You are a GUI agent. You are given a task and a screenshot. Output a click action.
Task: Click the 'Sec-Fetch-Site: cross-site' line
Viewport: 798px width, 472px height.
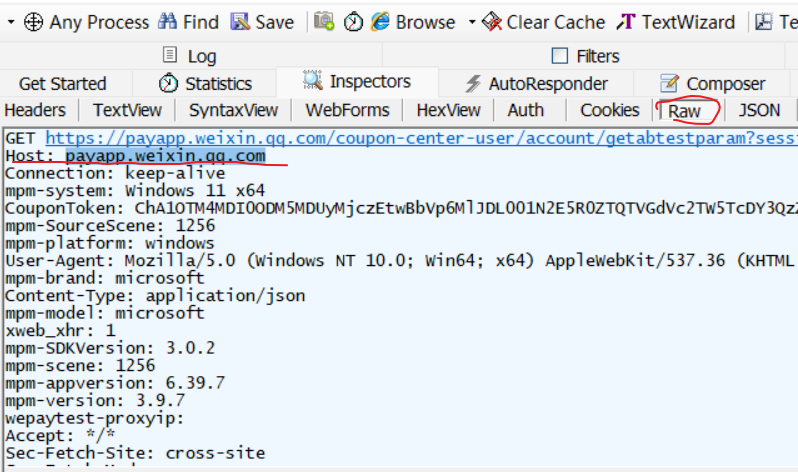135,453
